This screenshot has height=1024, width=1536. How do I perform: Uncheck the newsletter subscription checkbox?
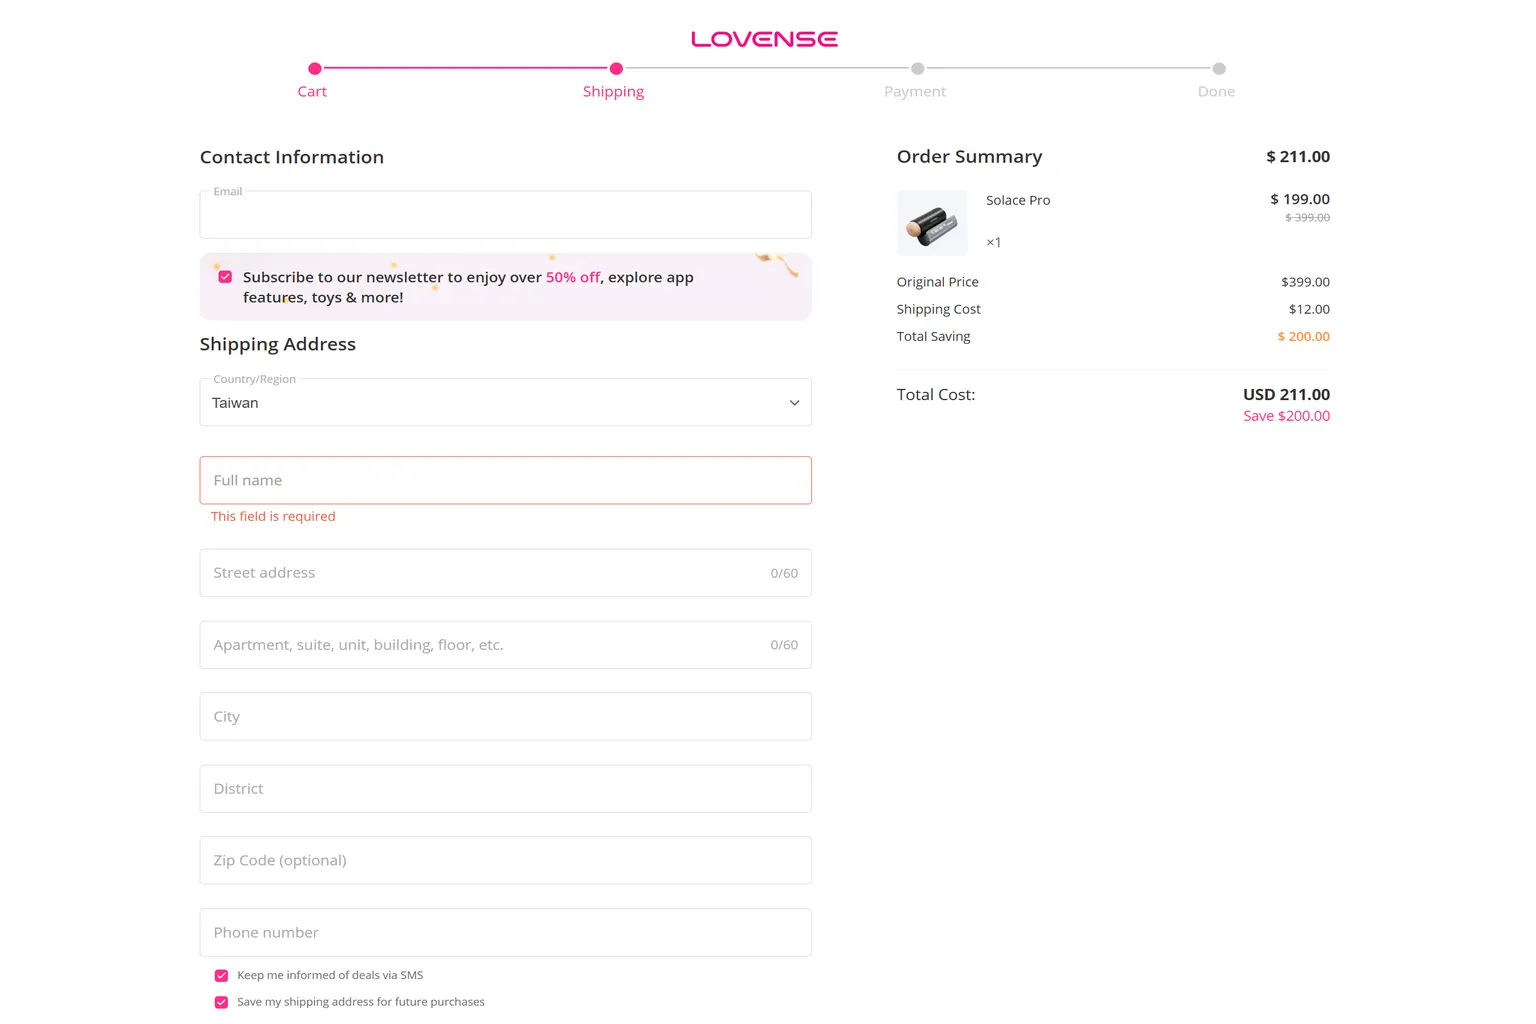[225, 277]
